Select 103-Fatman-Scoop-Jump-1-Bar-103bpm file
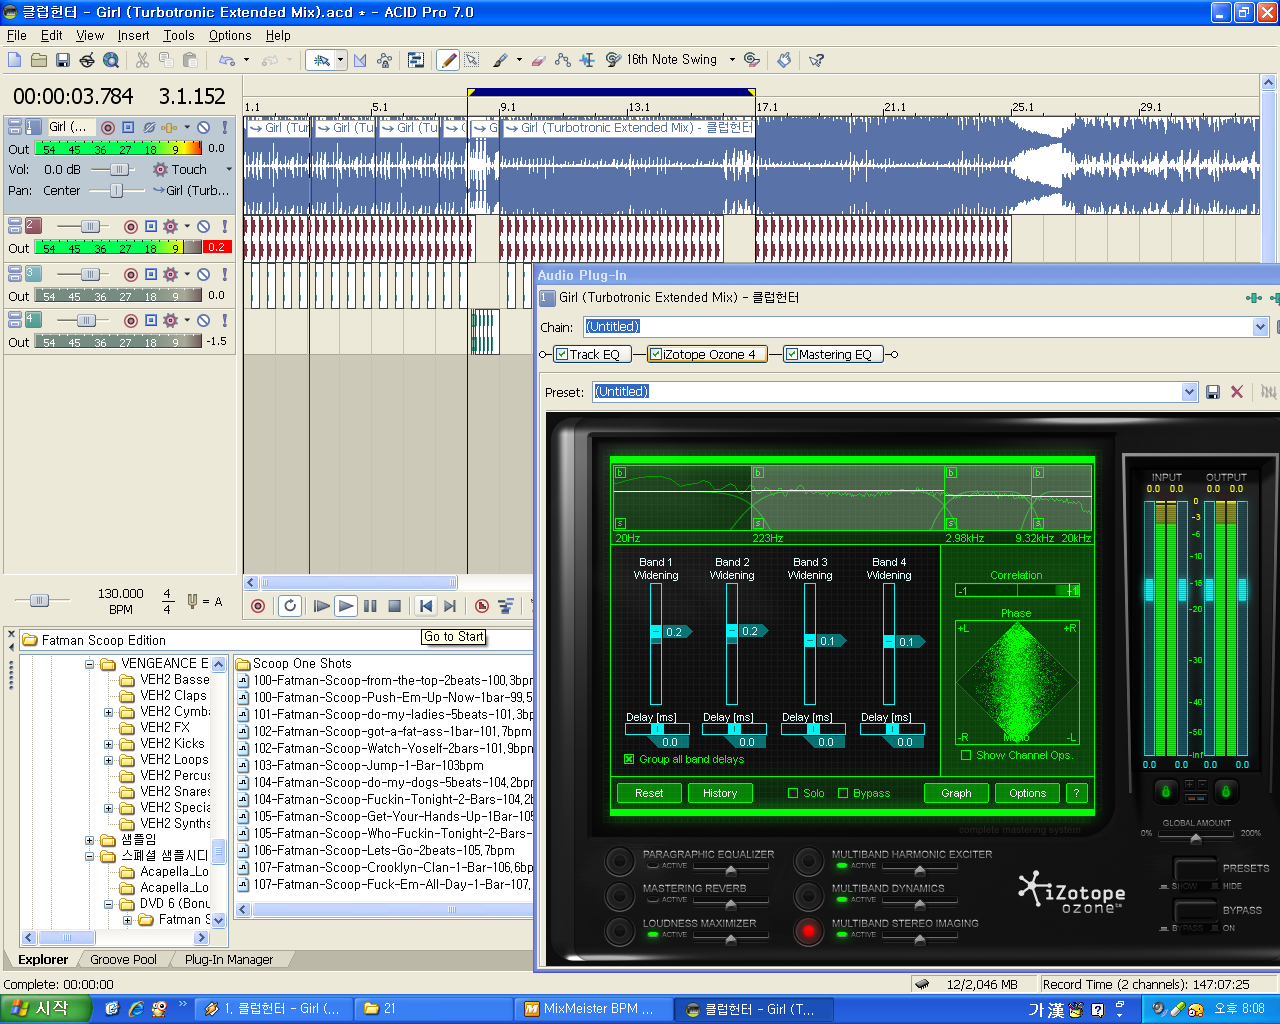This screenshot has width=1280, height=1024. click(368, 765)
